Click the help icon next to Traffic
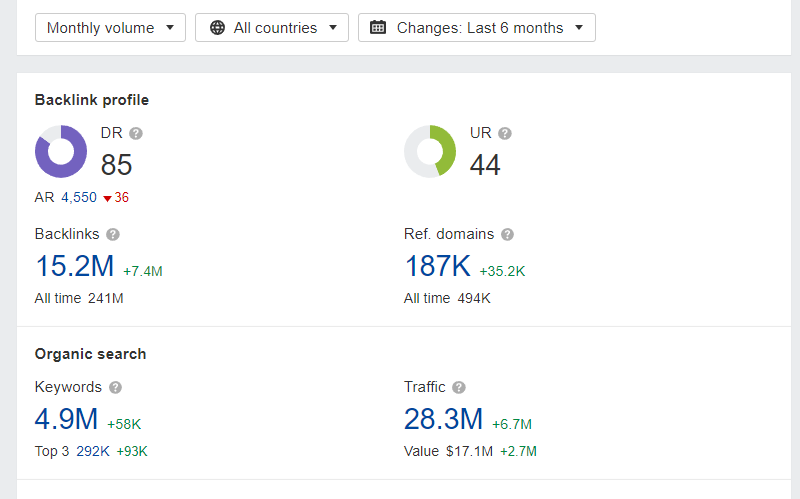The width and height of the screenshot is (800, 499). pos(459,387)
